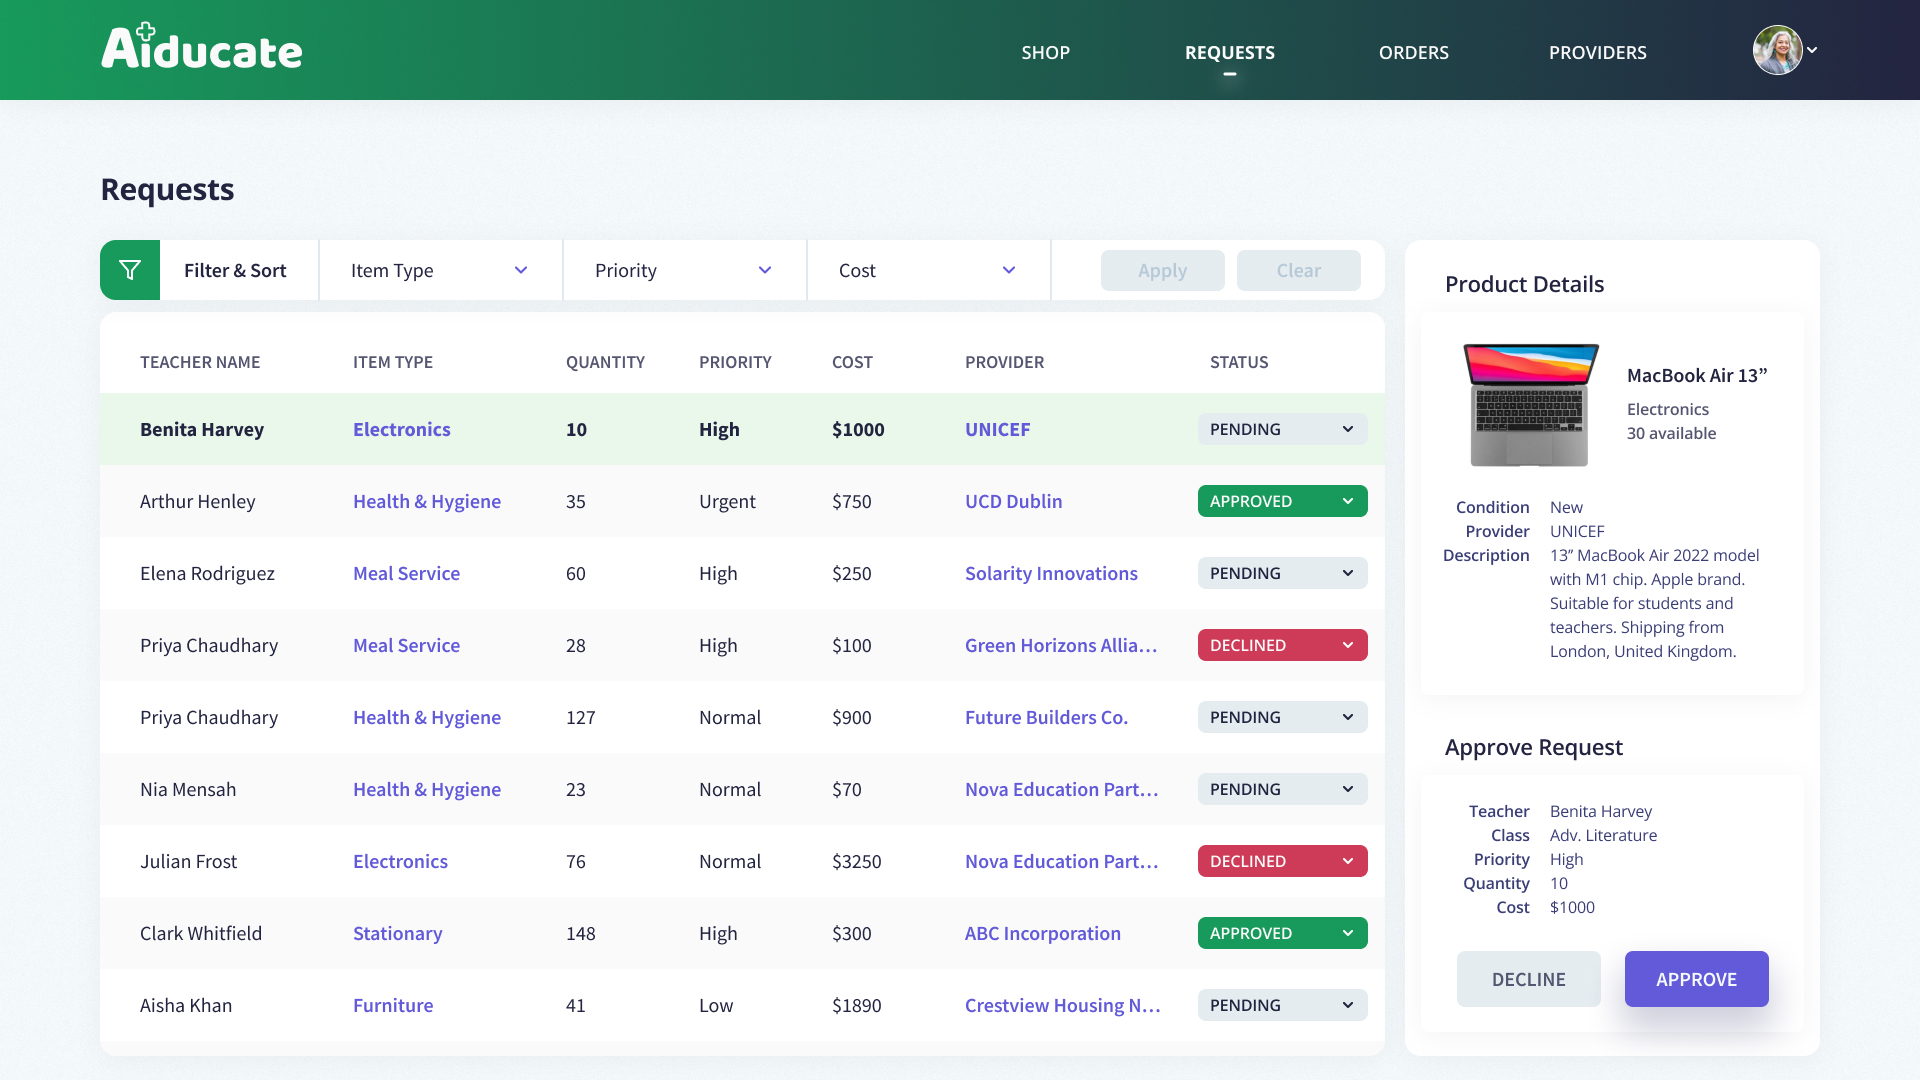Click the Apply filter button
Viewport: 1920px width, 1080px height.
point(1162,270)
